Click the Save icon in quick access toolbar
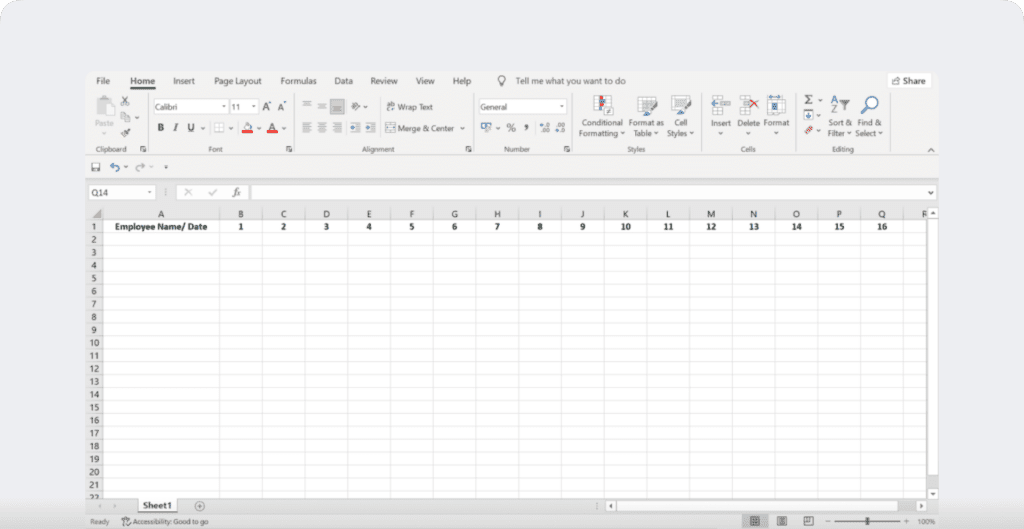 96,167
